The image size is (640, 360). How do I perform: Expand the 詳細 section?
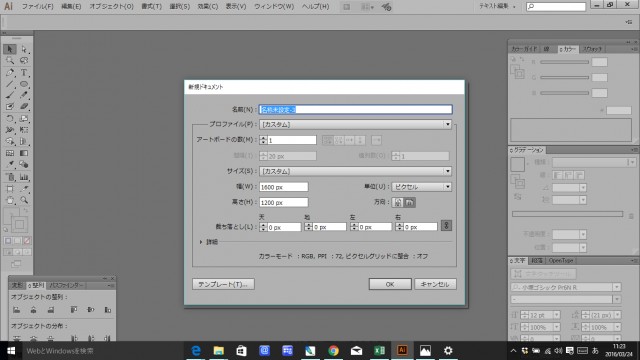(x=201, y=242)
